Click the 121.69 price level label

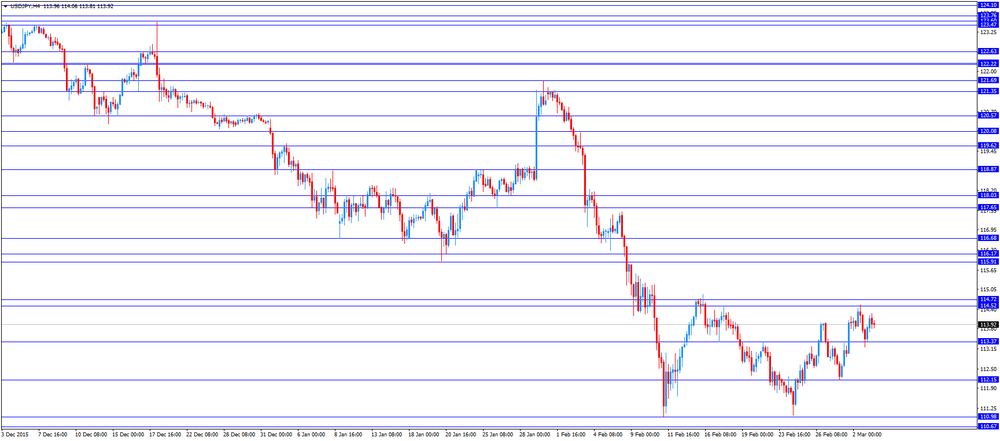(x=989, y=80)
